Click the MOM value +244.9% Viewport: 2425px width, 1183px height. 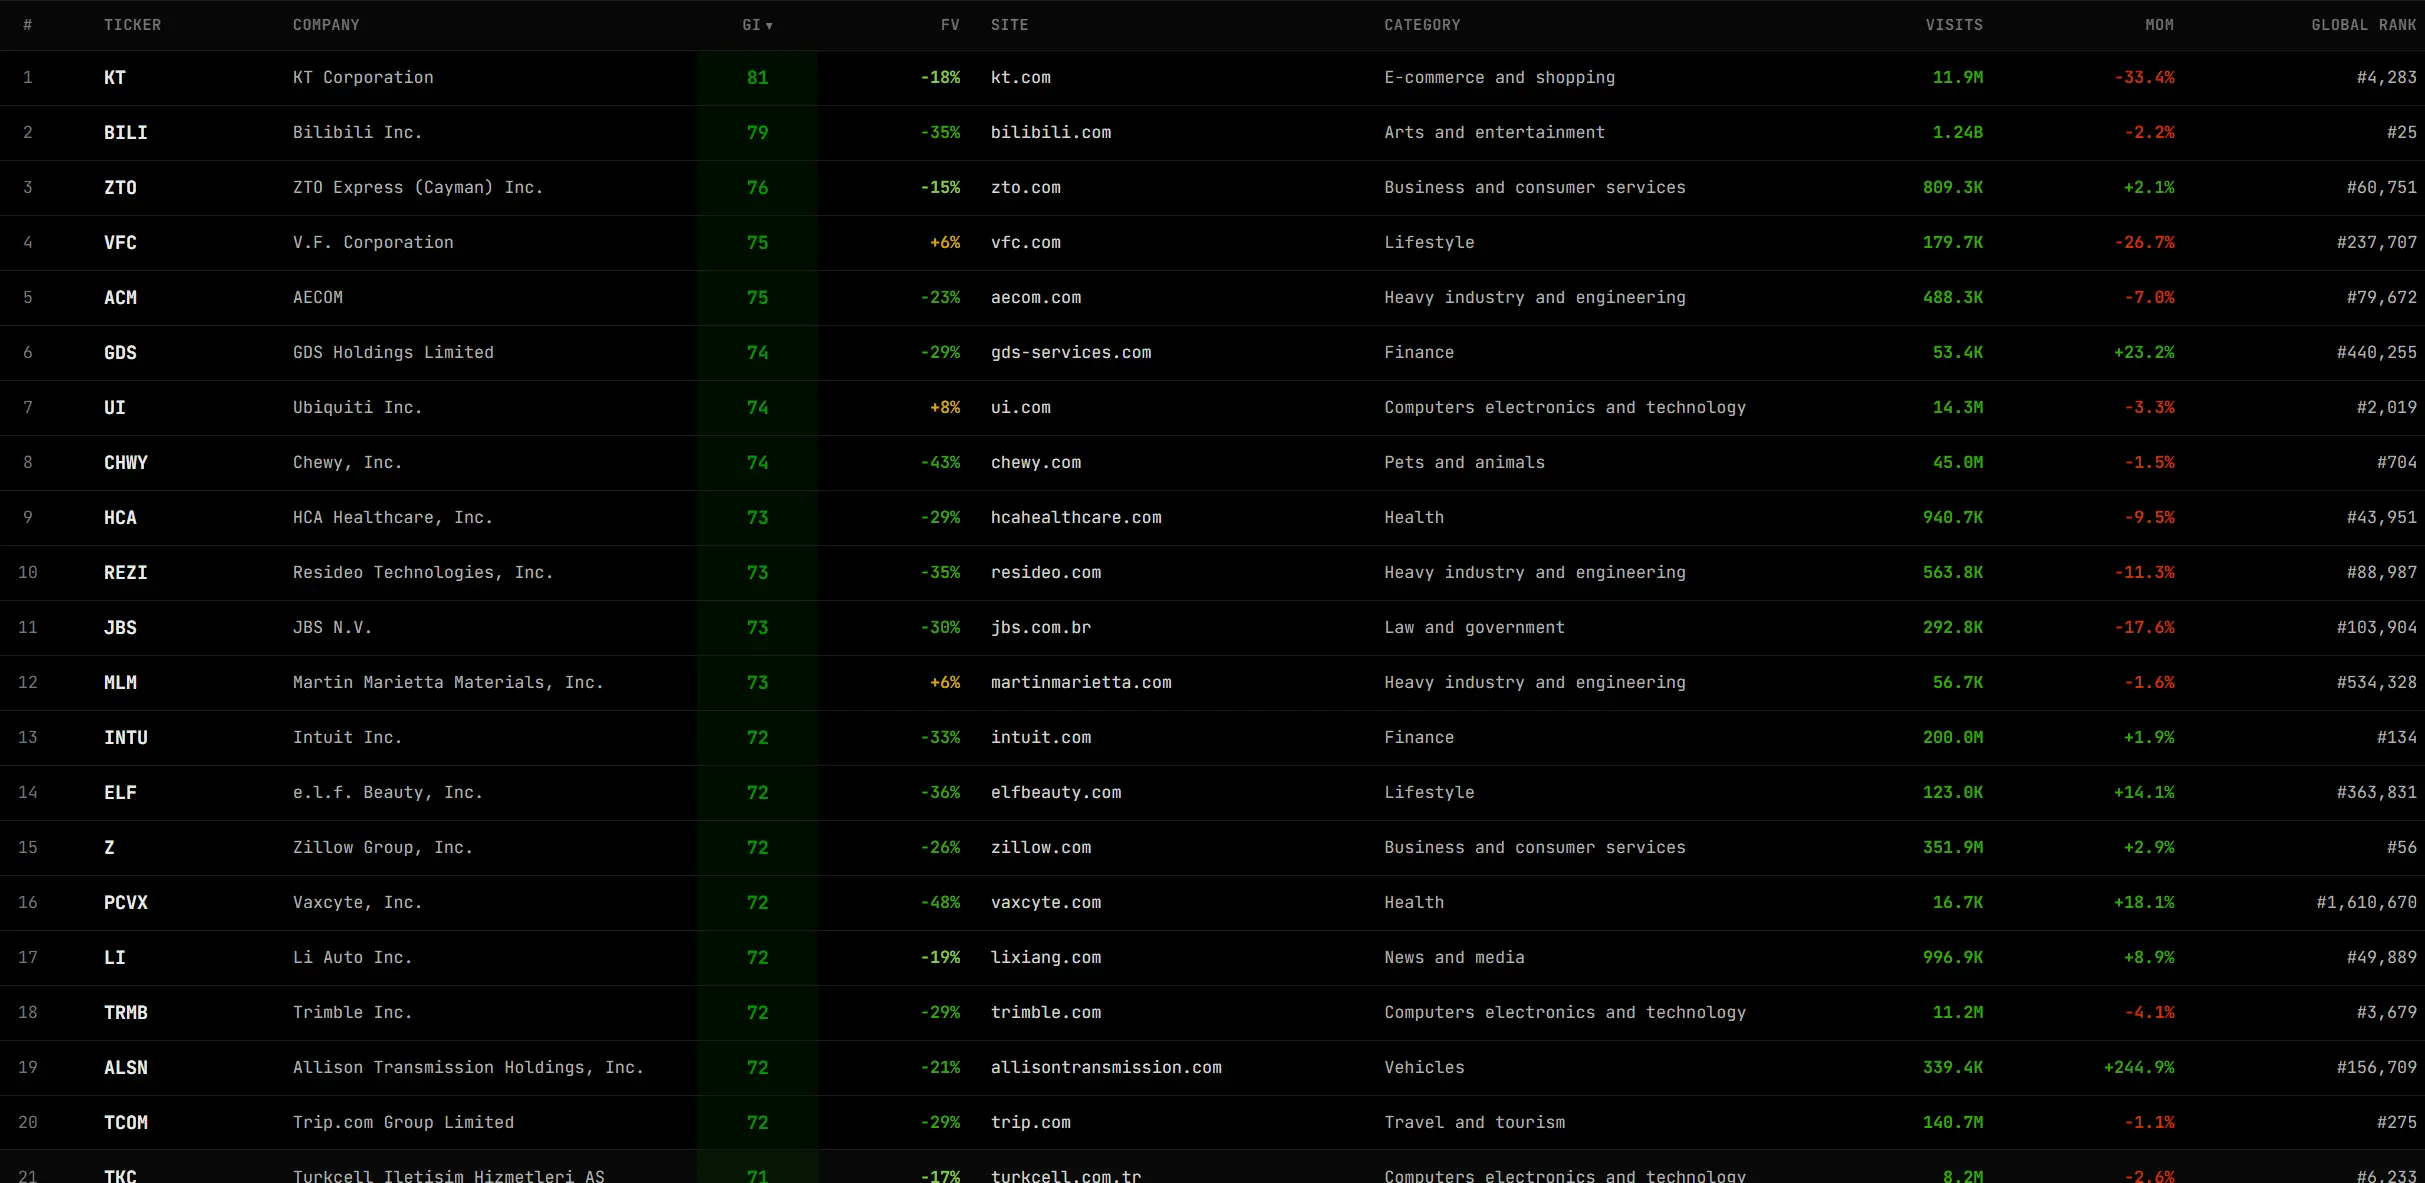(x=2139, y=1068)
